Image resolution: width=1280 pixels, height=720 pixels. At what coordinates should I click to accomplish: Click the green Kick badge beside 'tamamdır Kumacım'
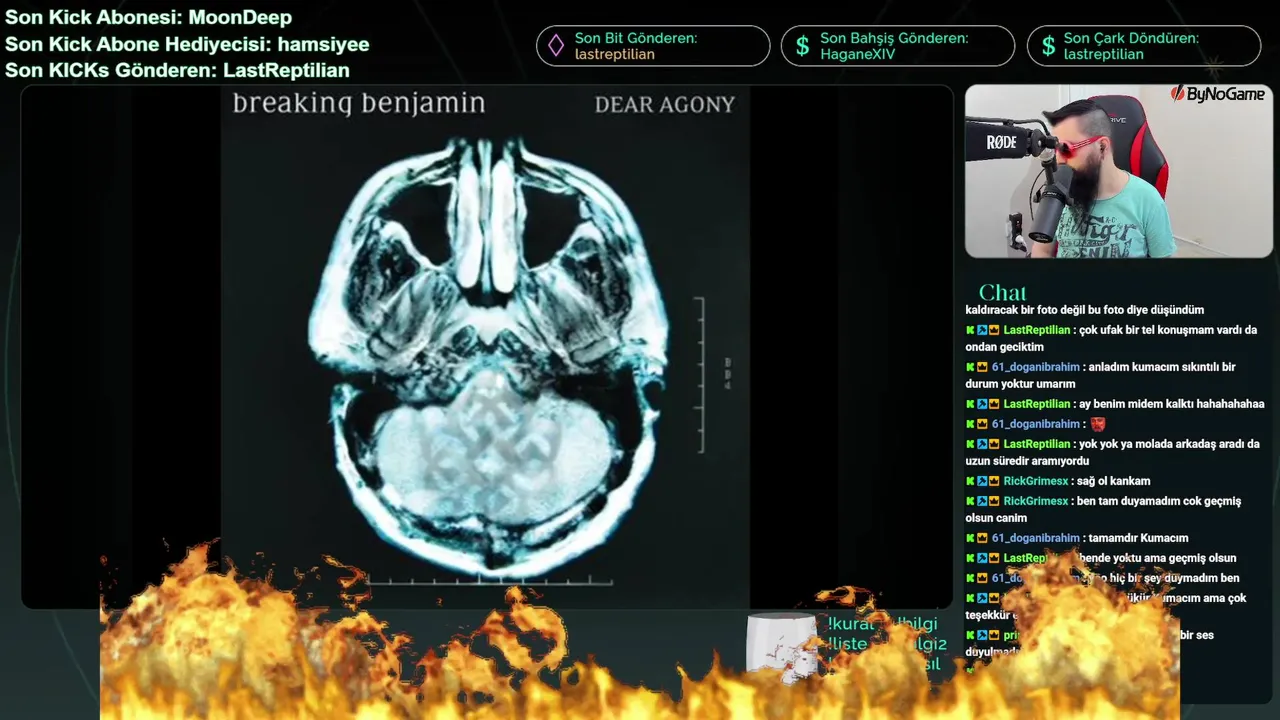click(x=970, y=538)
